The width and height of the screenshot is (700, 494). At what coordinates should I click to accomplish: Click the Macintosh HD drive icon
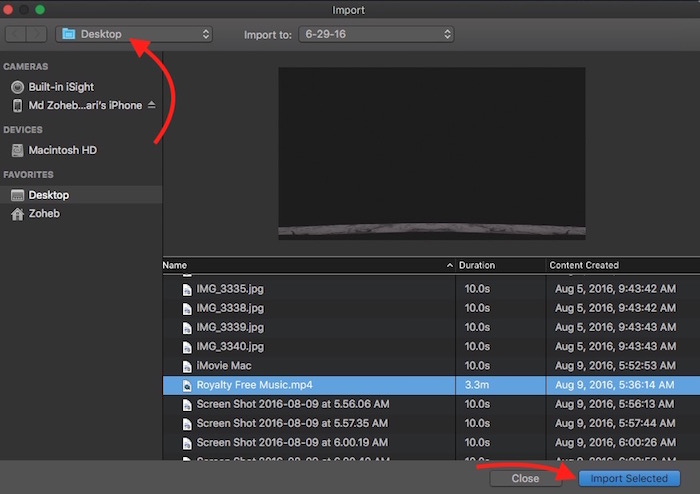18,150
